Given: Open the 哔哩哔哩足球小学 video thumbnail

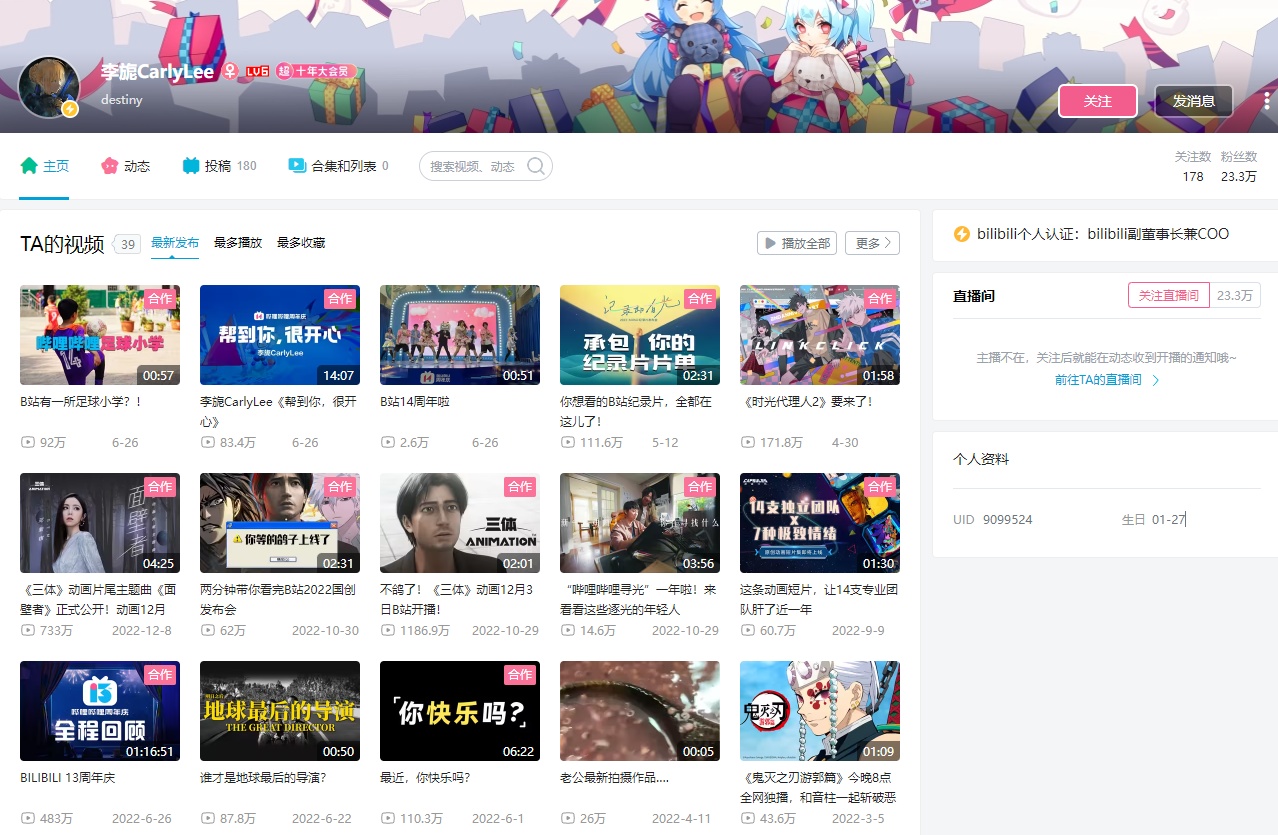Looking at the screenshot, I should pos(100,335).
